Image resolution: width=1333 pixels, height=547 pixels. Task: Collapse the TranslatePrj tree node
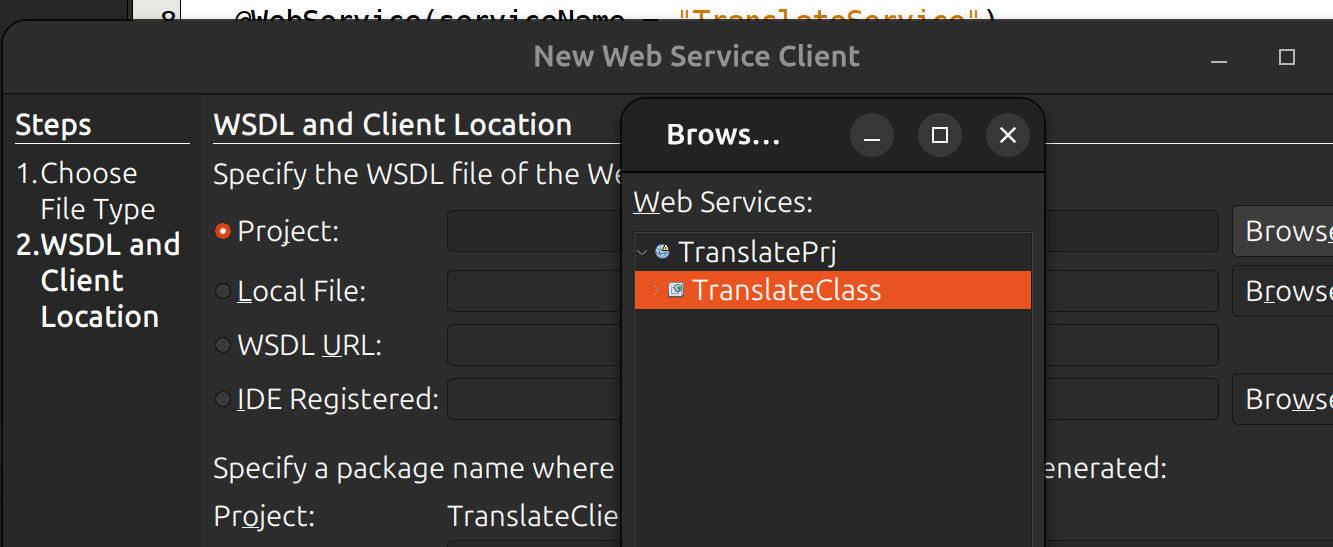642,252
